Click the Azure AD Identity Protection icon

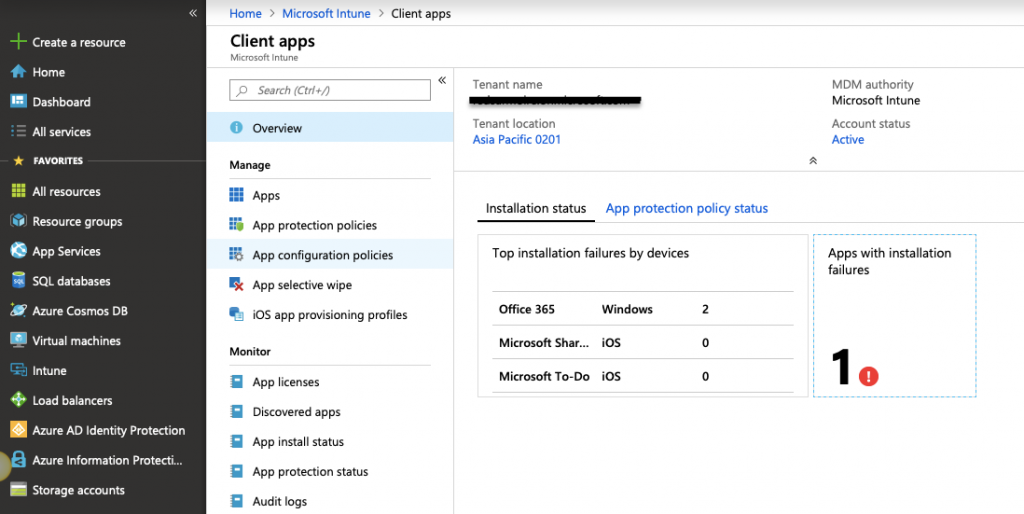[17, 431]
